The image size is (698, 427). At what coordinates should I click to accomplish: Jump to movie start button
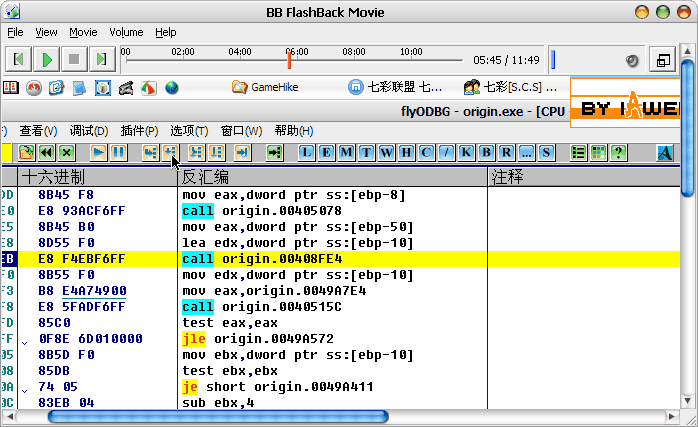(20, 60)
